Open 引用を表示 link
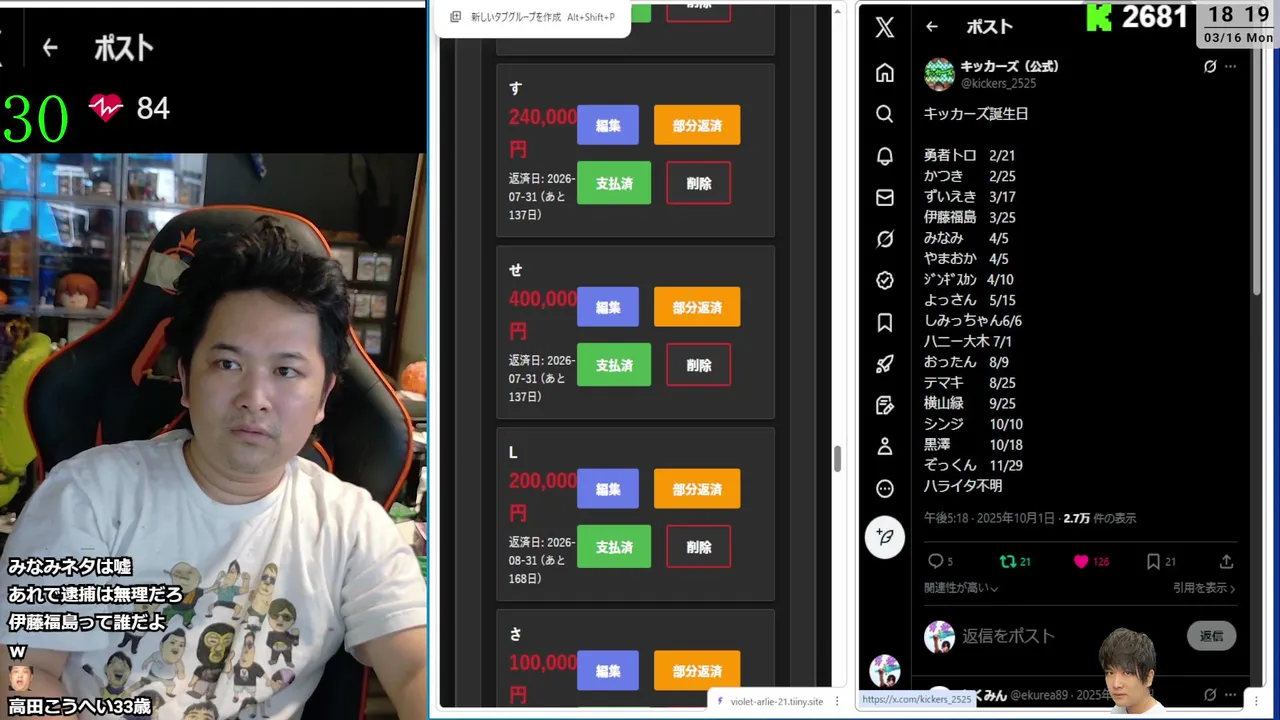Viewport: 1280px width, 720px height. (1204, 588)
